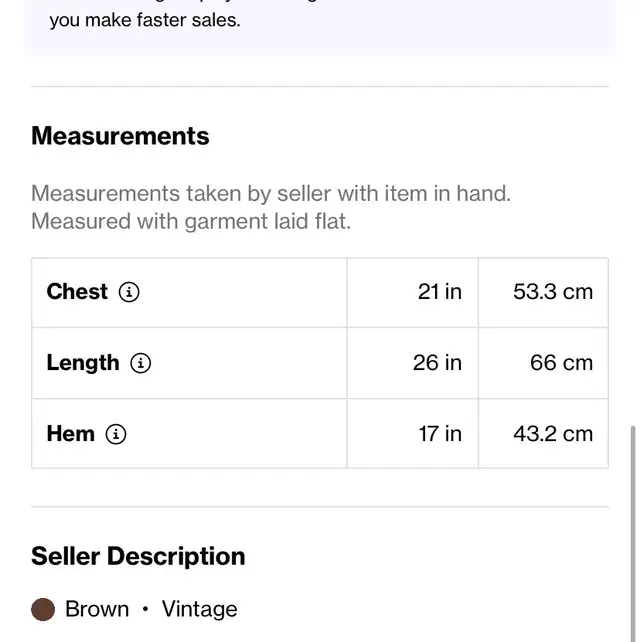Click the 'Measured with garment laid flat' note
The image size is (640, 642).
click(x=191, y=222)
